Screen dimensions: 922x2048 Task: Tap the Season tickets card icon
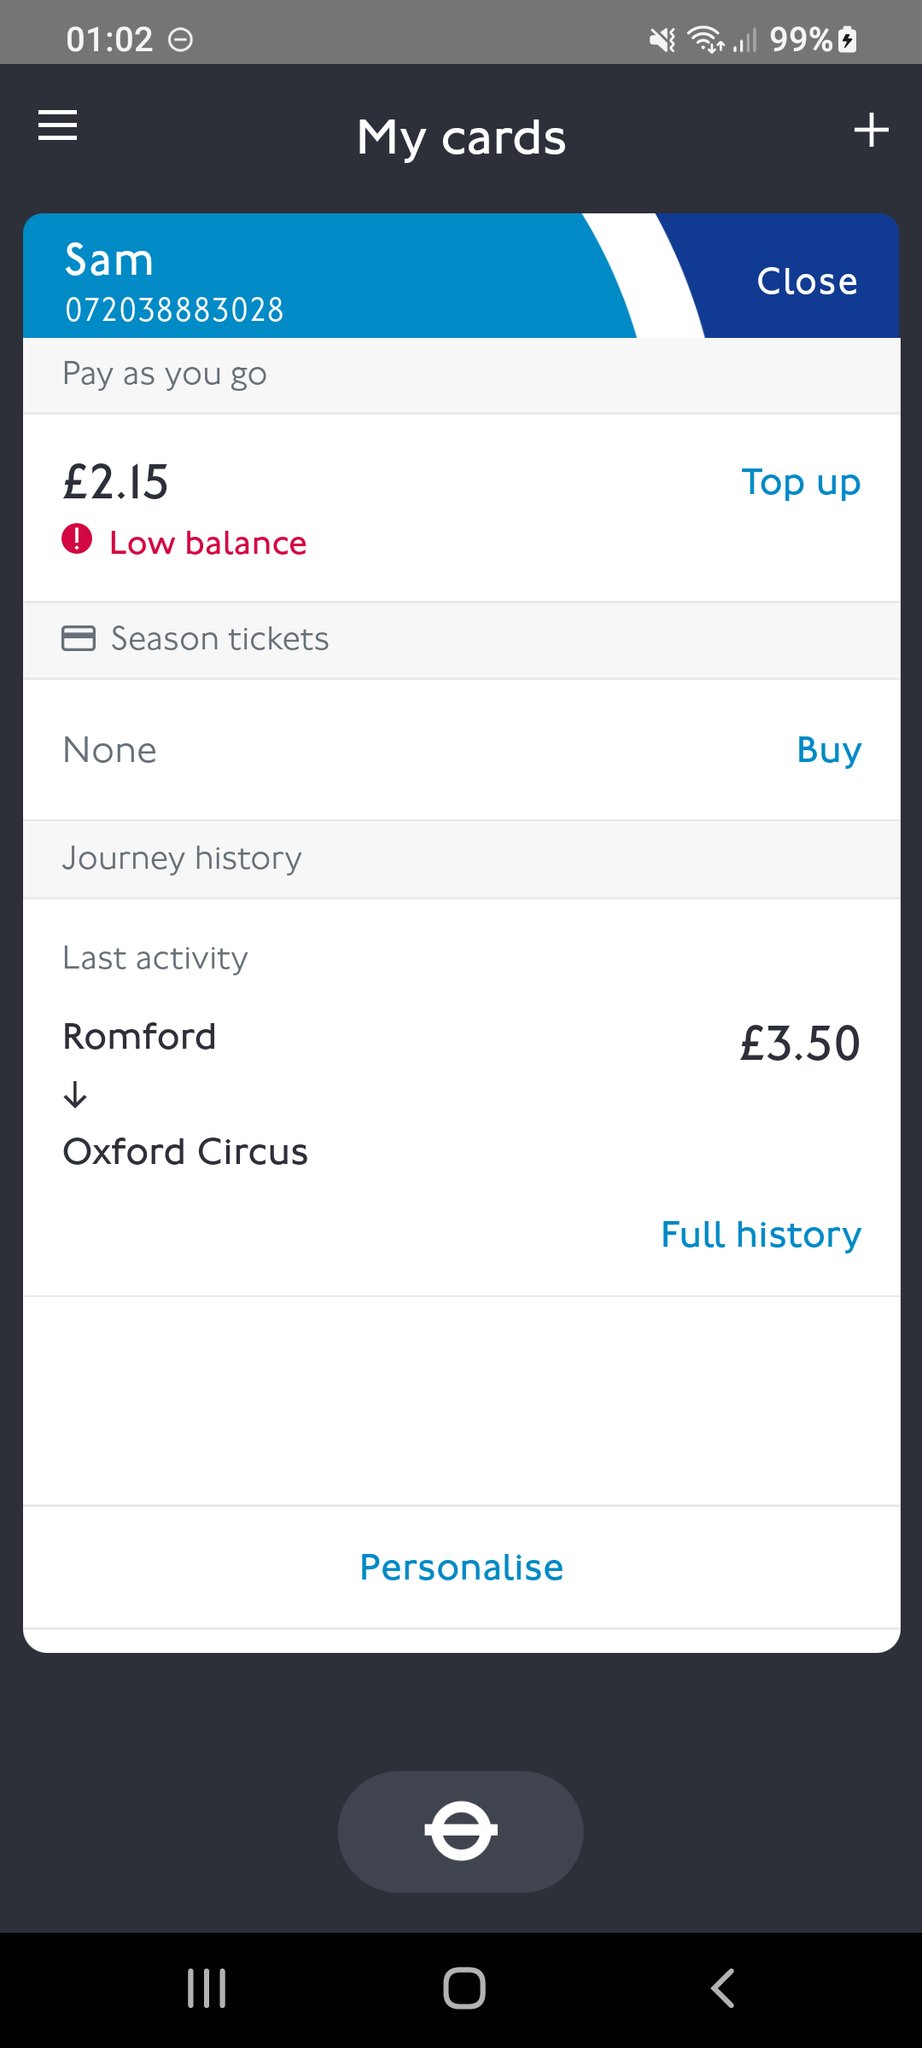tap(79, 638)
